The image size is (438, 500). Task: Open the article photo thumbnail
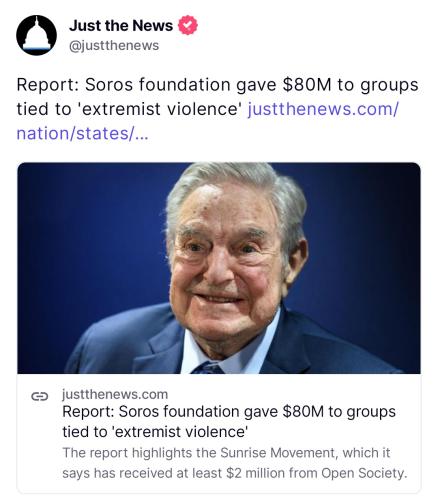219,268
